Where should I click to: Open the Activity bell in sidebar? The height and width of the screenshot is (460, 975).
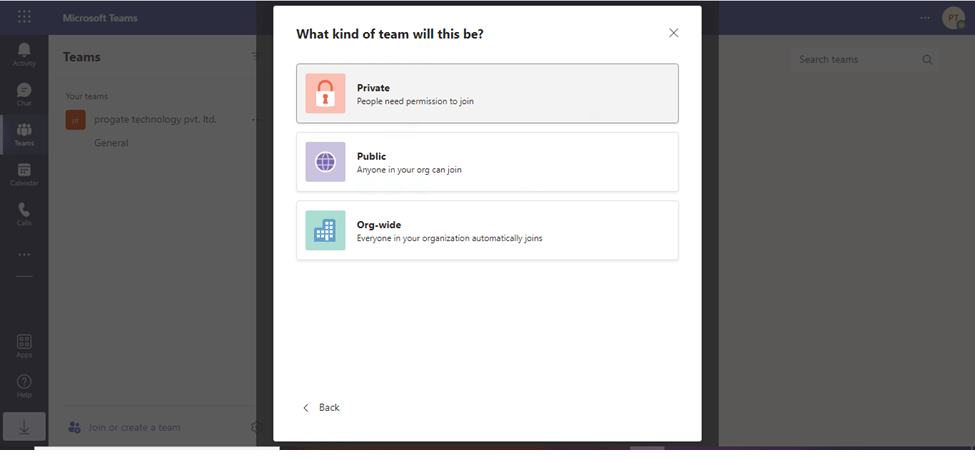(24, 54)
